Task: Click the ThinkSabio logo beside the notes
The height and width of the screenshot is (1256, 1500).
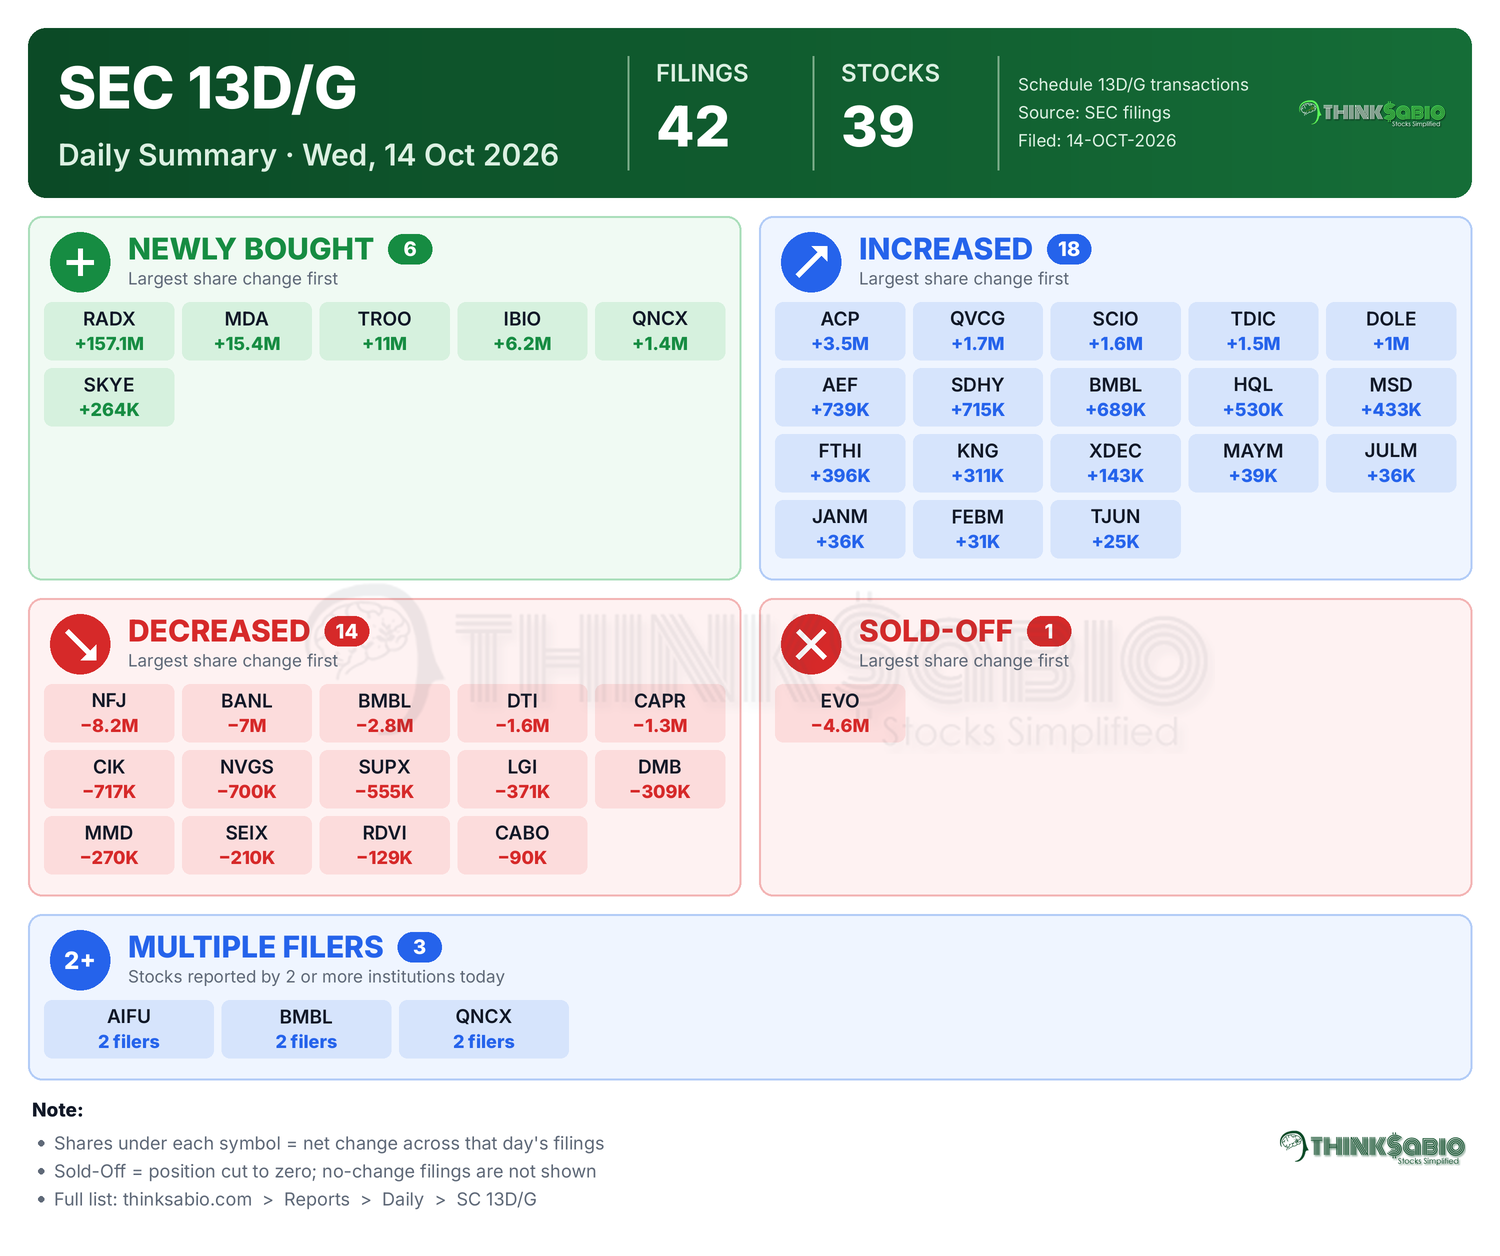Action: pyautogui.click(x=1372, y=1147)
